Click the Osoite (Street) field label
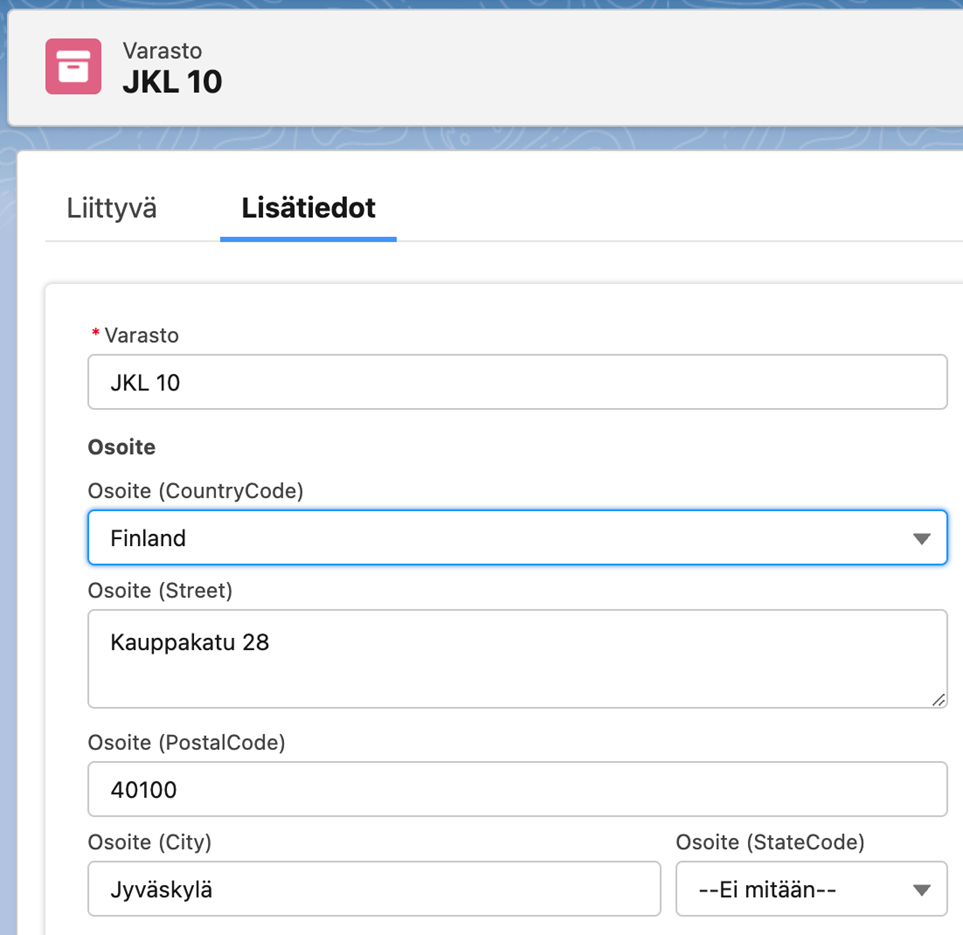 160,590
